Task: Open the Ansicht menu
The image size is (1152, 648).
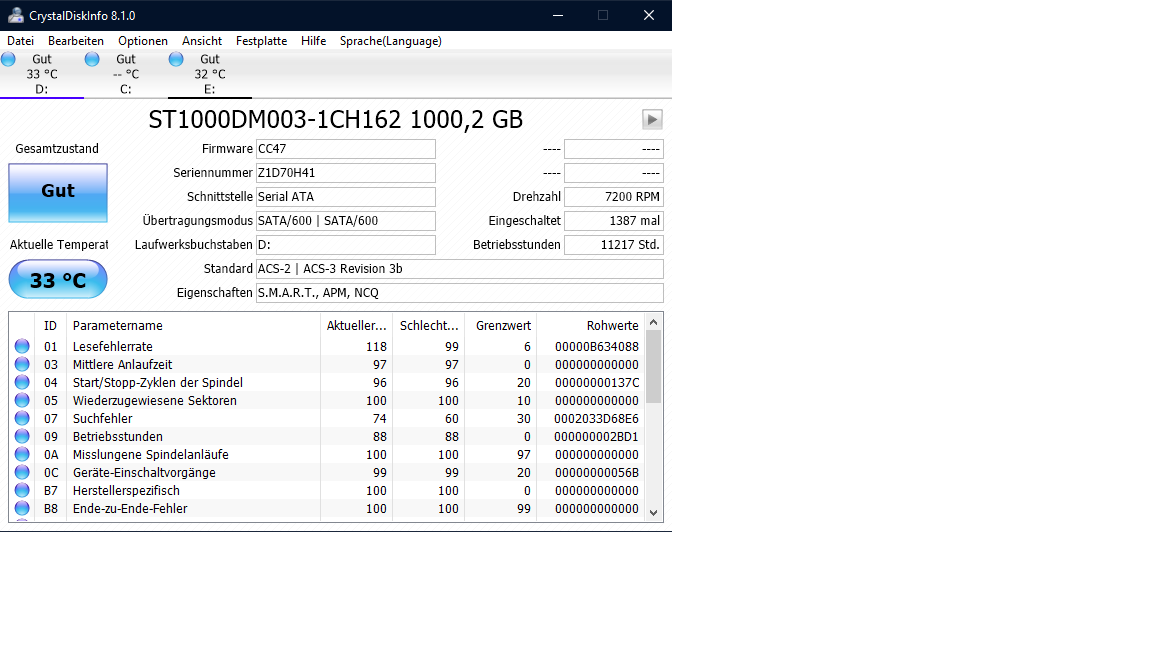Action: (x=202, y=41)
